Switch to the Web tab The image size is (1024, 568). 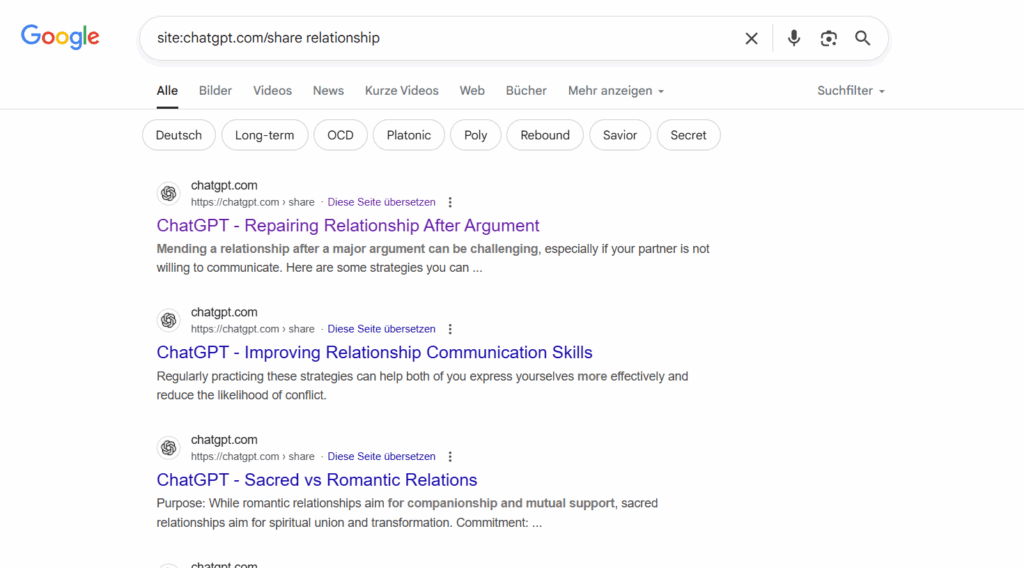tap(472, 91)
